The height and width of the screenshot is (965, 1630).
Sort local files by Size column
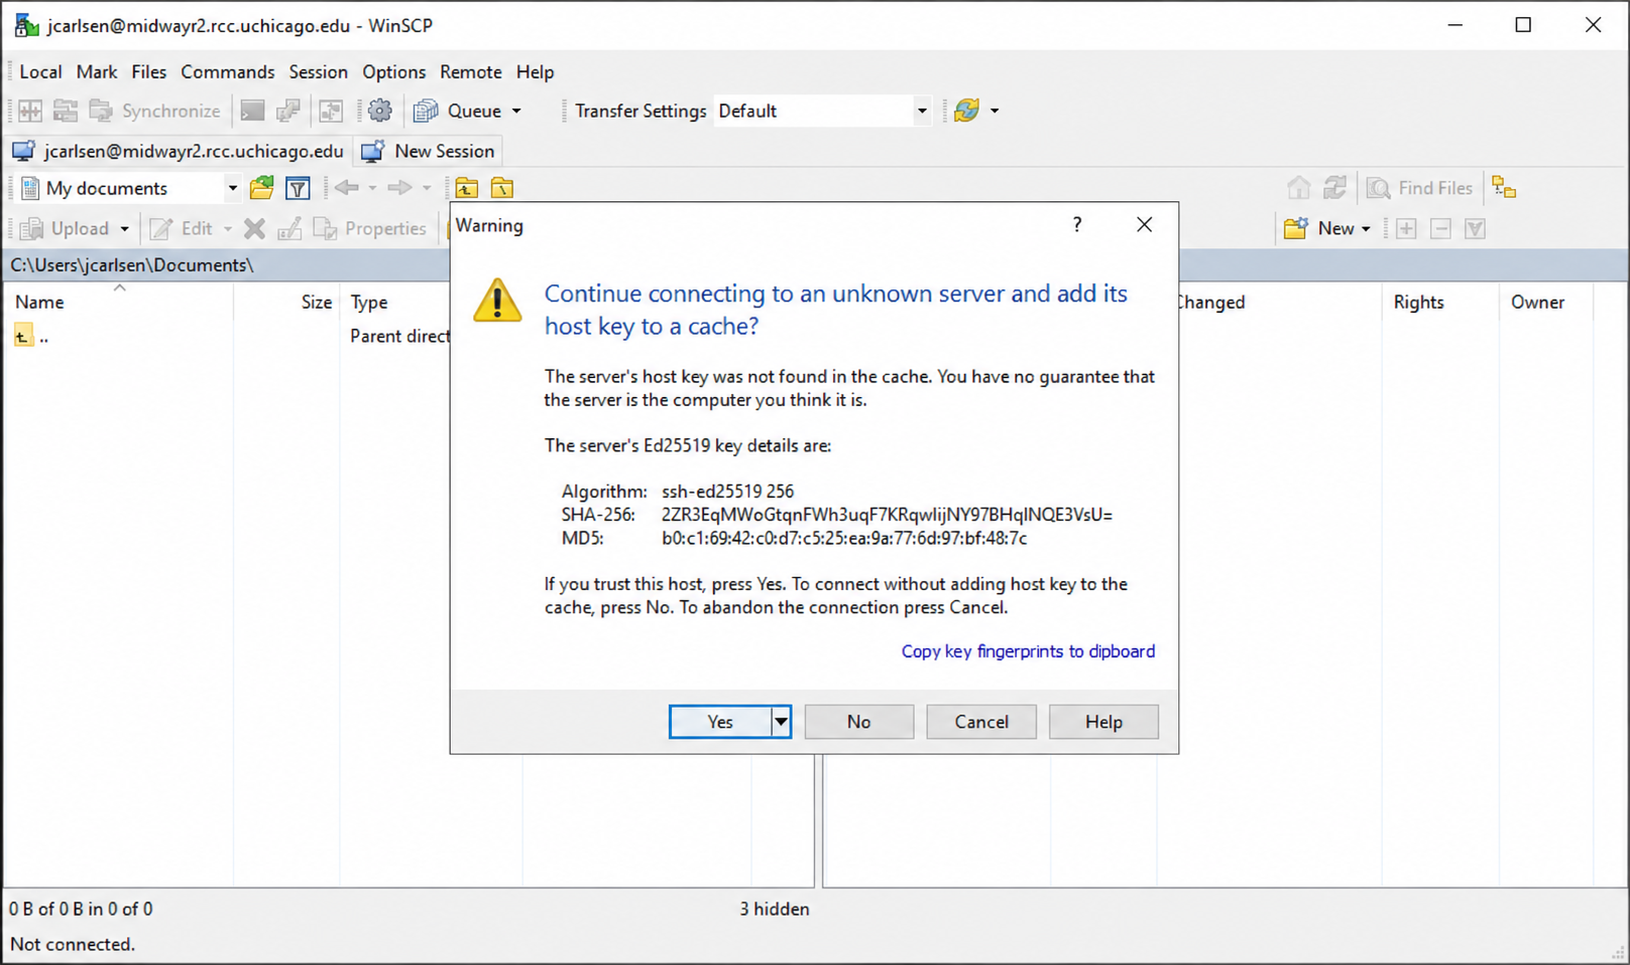pos(288,302)
